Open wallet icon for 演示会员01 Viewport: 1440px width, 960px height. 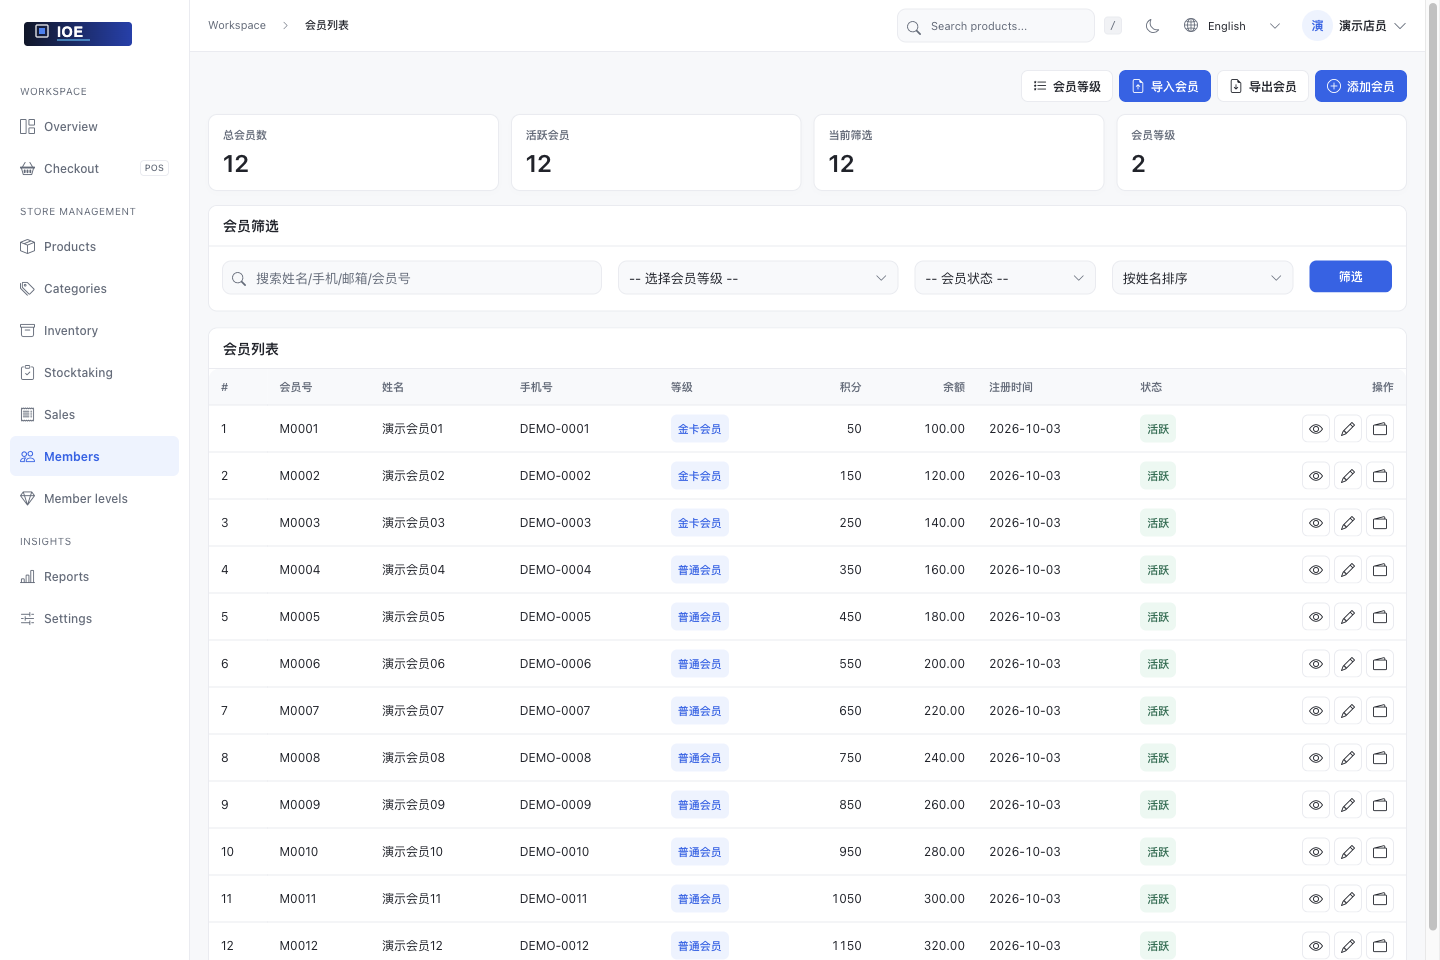[x=1380, y=429]
